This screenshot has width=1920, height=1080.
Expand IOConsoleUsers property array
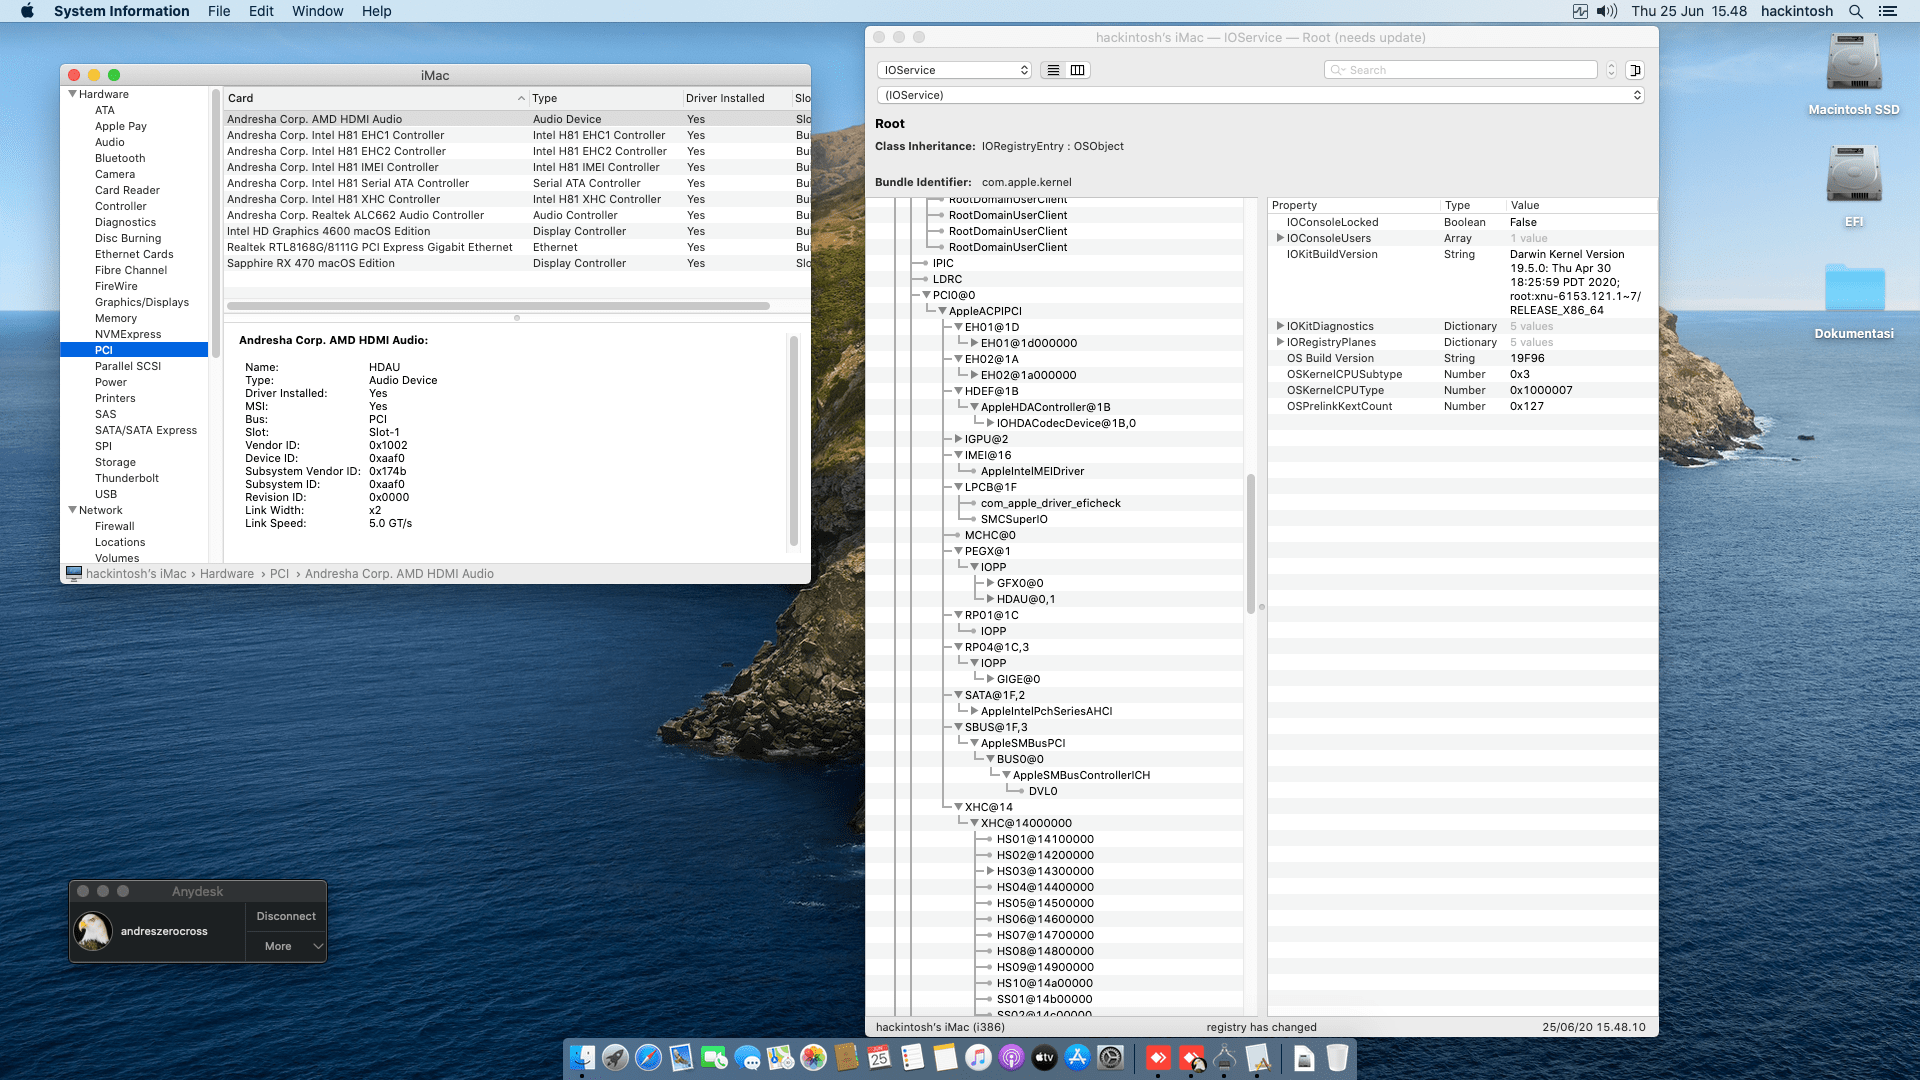(1280, 238)
